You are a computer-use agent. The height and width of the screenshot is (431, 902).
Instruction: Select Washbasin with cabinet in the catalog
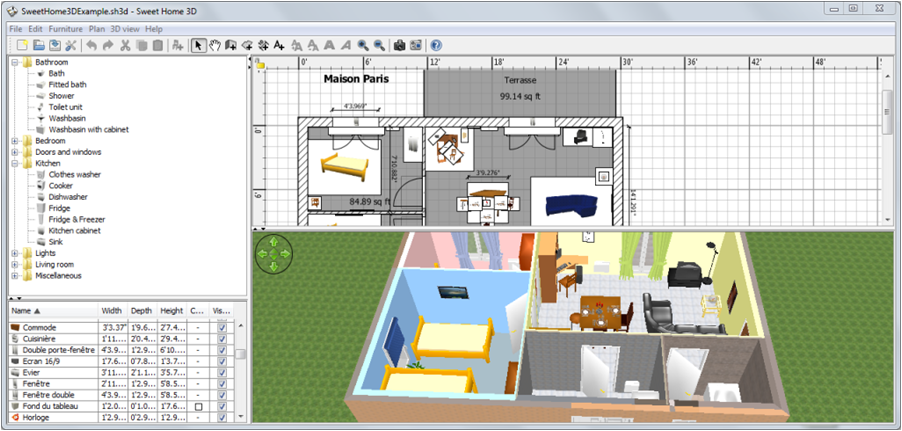(x=89, y=129)
